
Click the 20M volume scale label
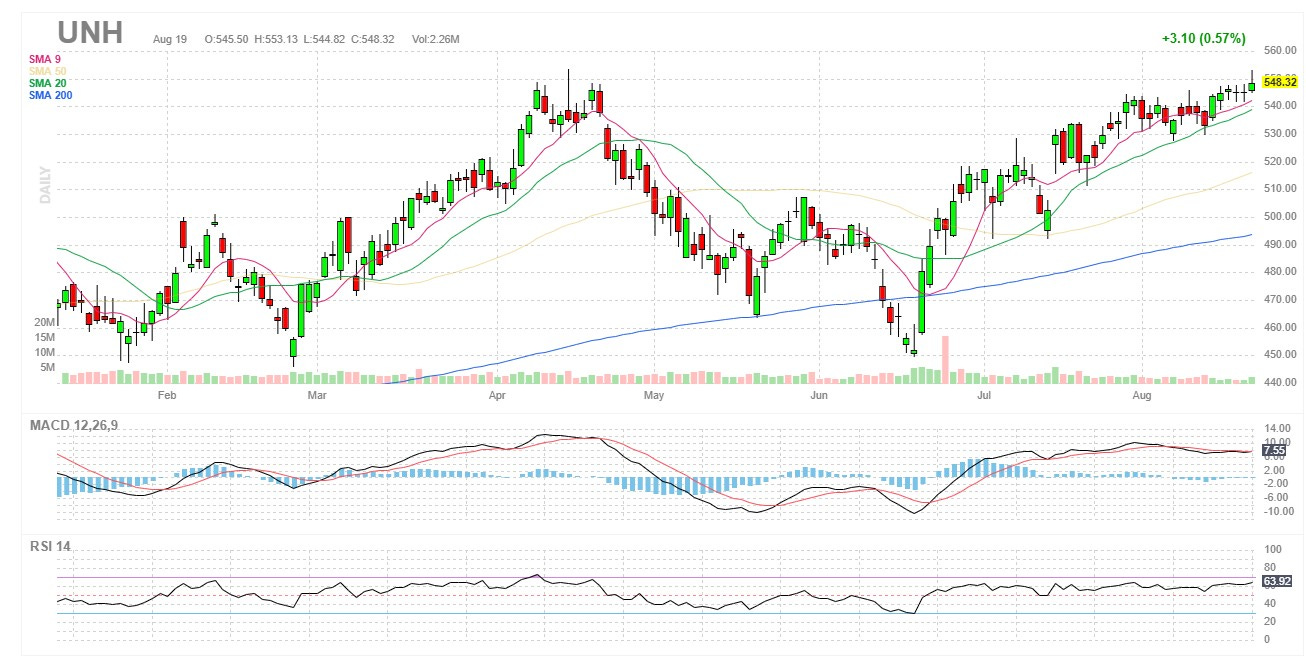[44, 323]
